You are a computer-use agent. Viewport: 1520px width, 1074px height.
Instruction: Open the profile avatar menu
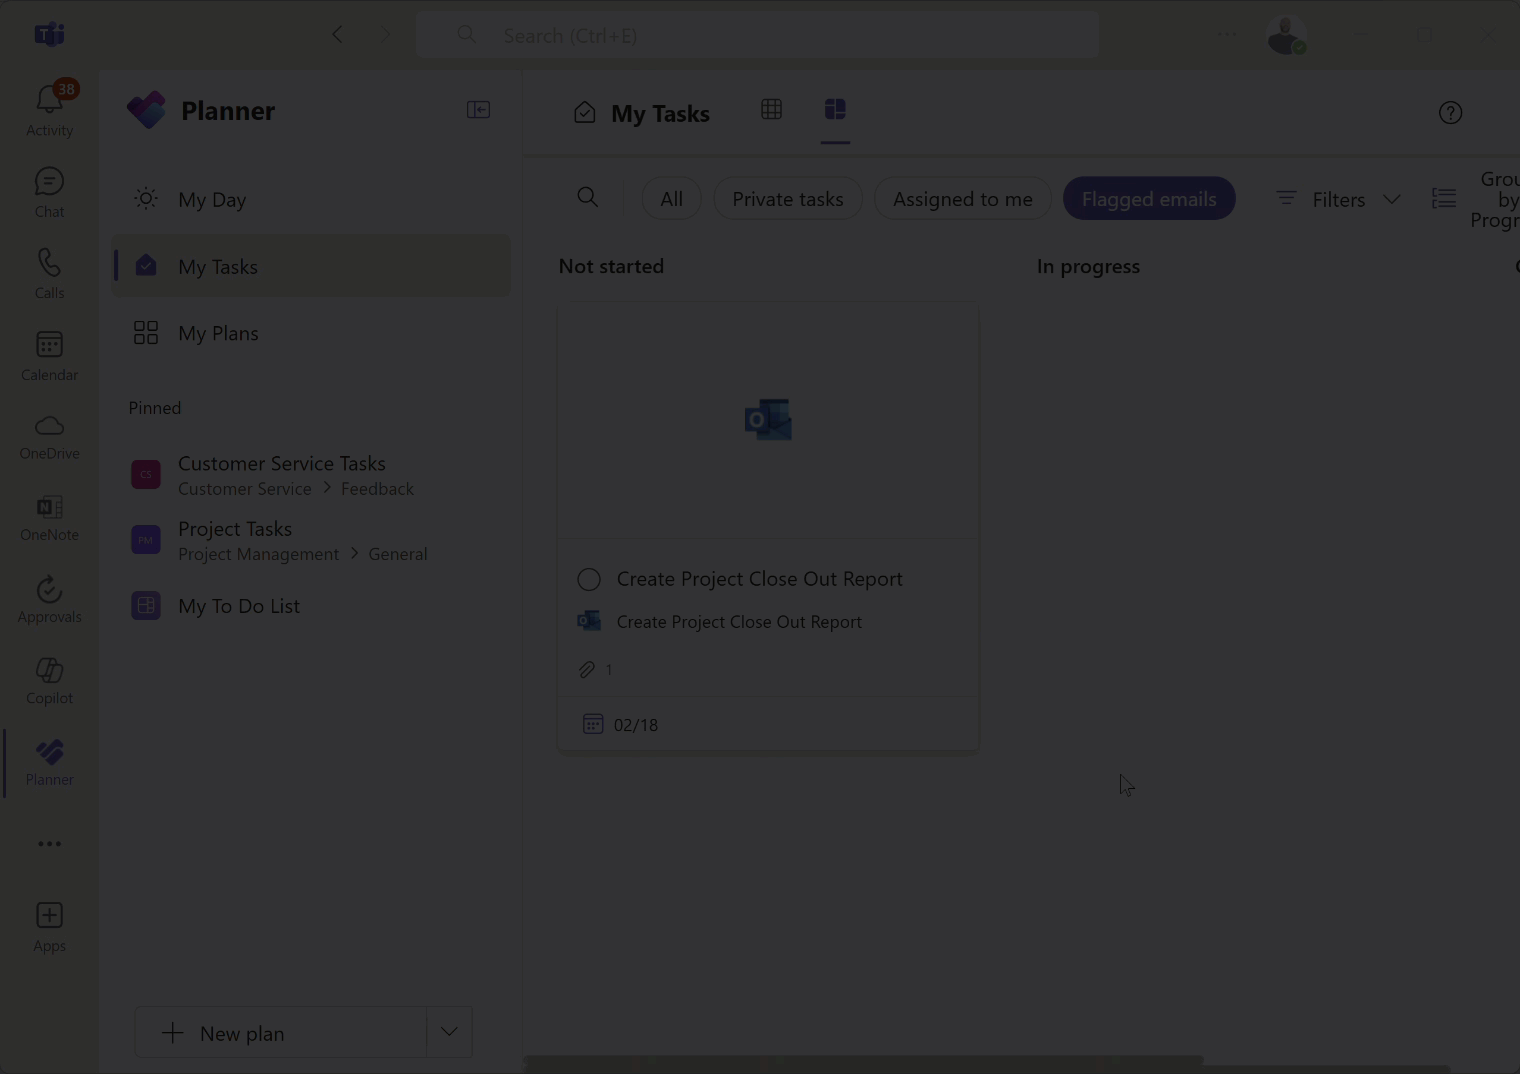(1286, 35)
